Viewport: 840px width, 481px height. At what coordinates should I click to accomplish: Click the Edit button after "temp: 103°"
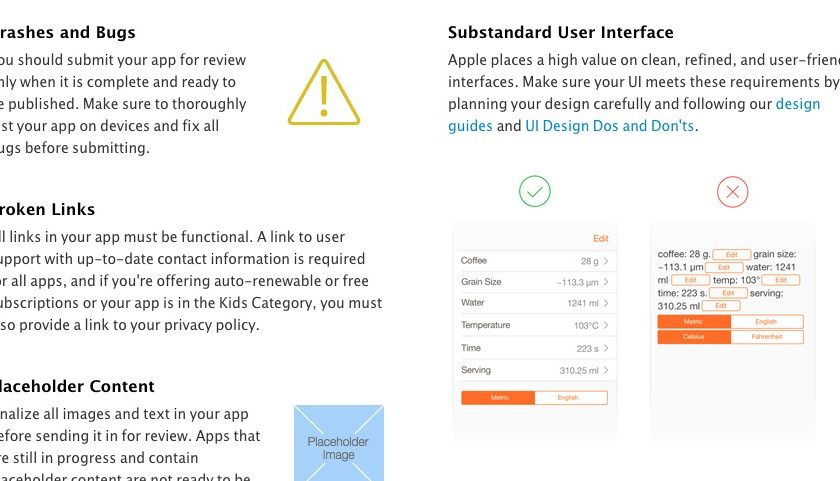point(781,281)
